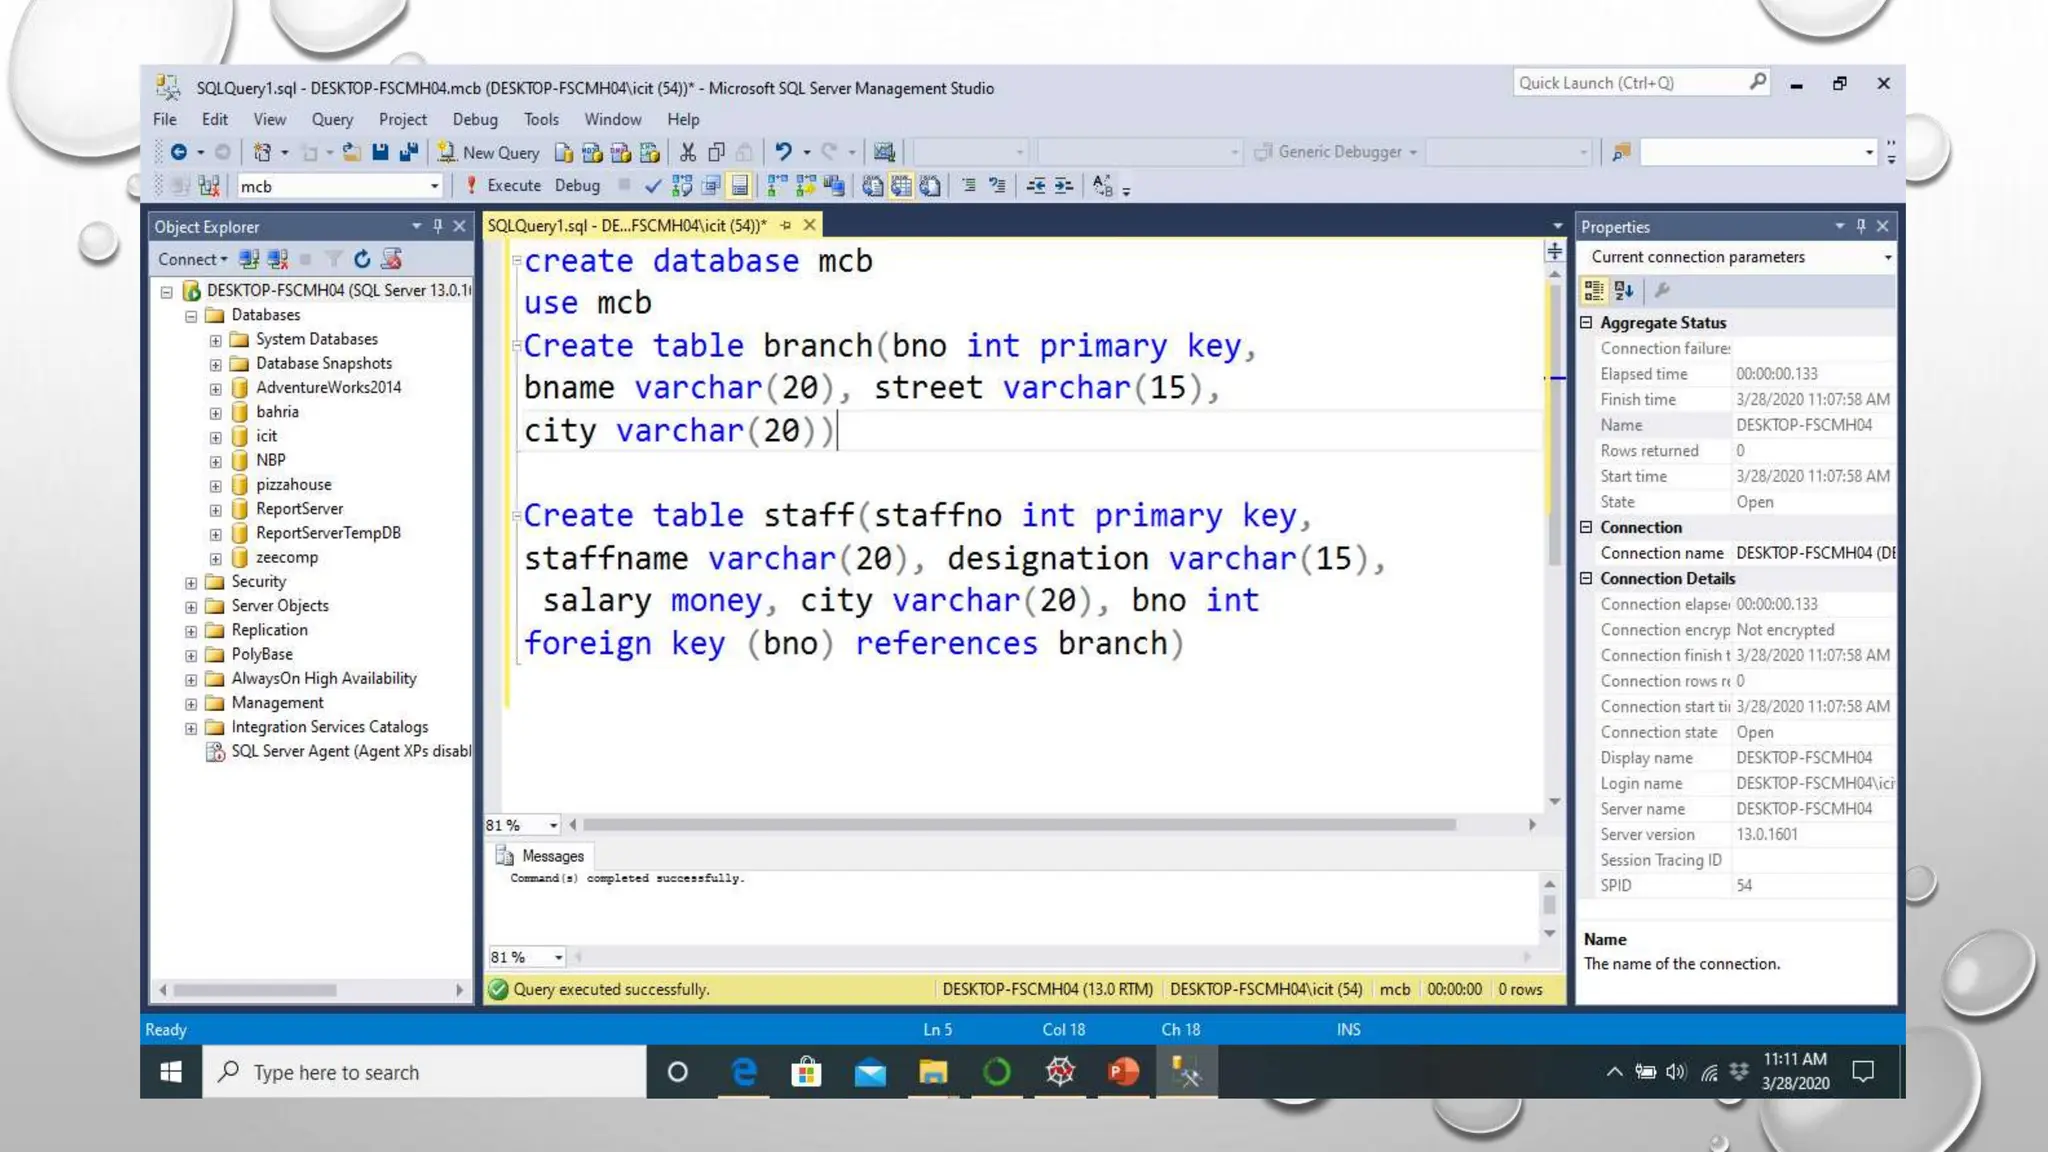
Task: Open the Tools menu
Action: 541,119
